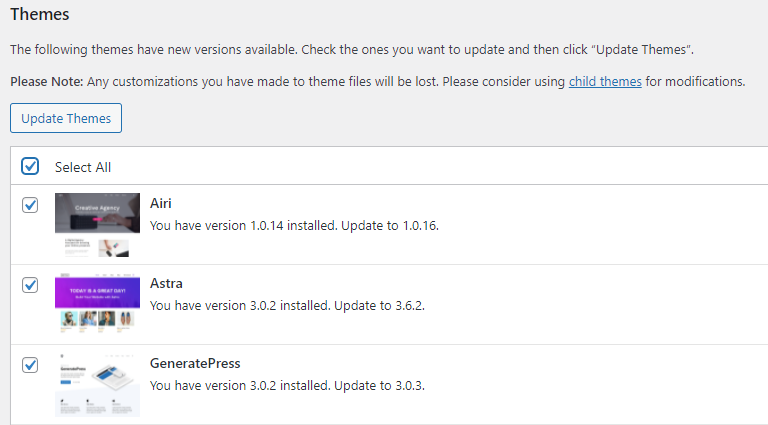The width and height of the screenshot is (768, 425).
Task: Deselect the GeneratePress theme checkbox
Action: pyautogui.click(x=30, y=365)
